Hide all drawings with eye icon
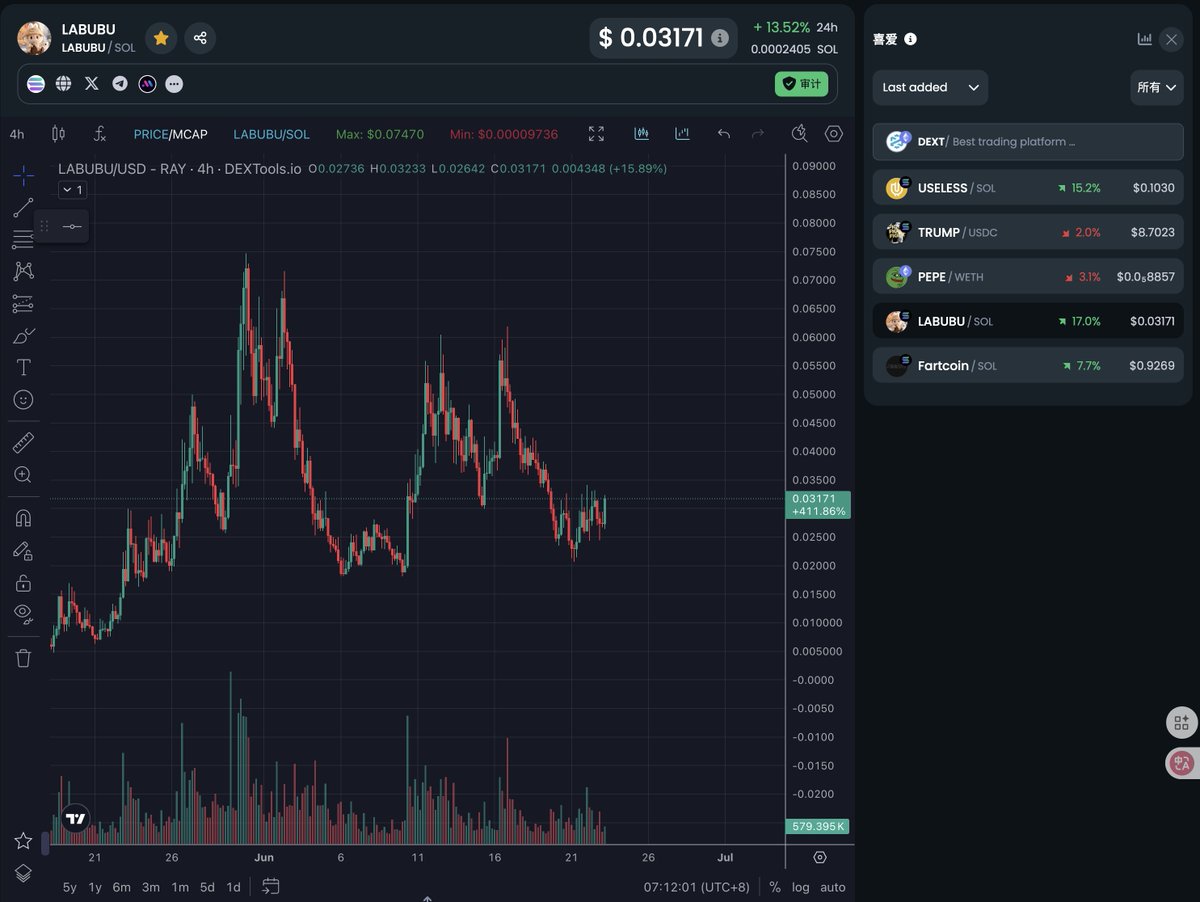Viewport: 1200px width, 902px height. pos(23,613)
